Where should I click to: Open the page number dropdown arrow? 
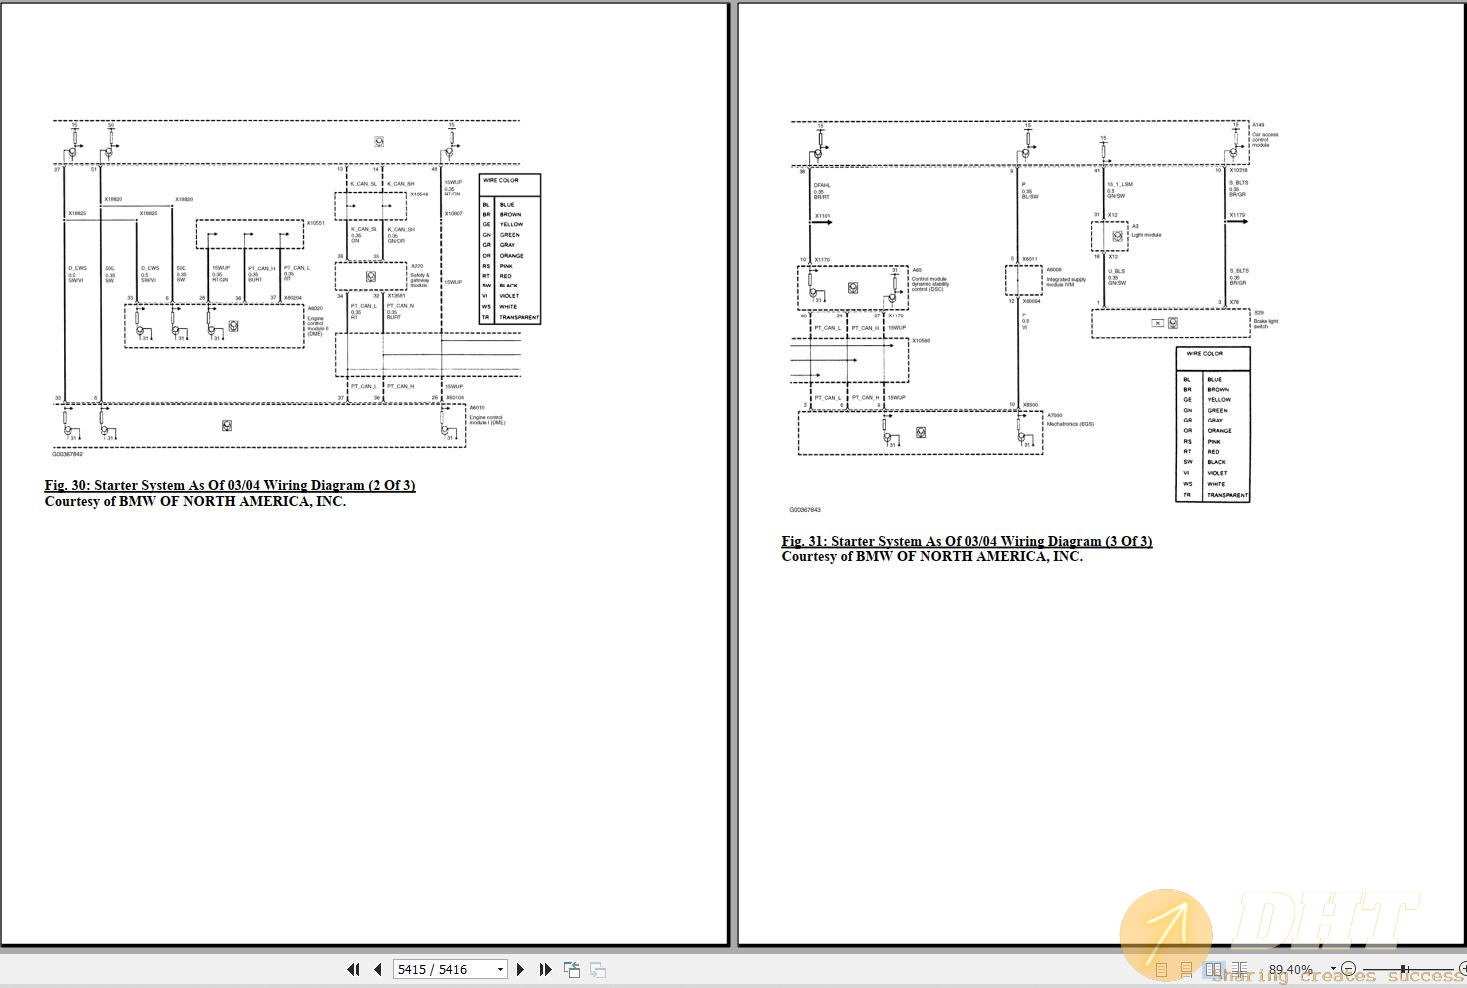coord(501,969)
